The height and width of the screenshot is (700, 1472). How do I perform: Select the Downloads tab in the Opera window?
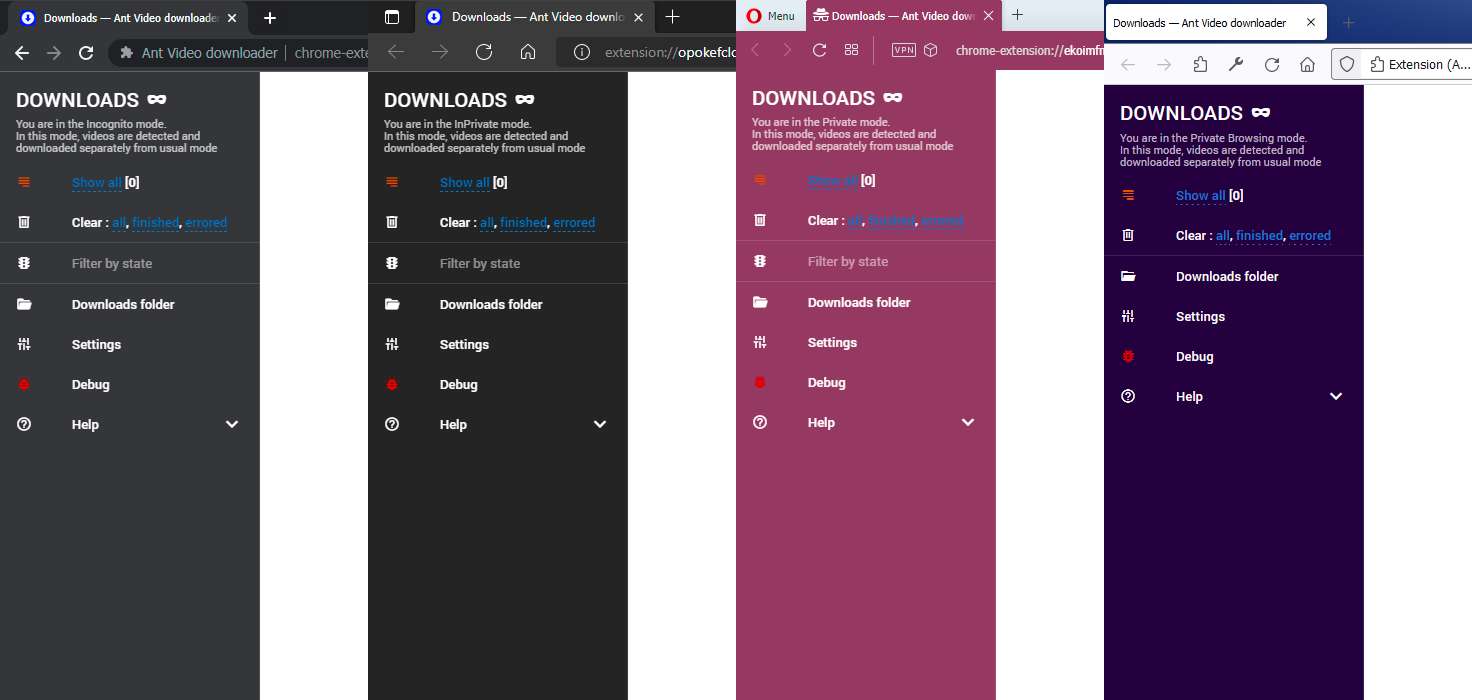point(903,16)
